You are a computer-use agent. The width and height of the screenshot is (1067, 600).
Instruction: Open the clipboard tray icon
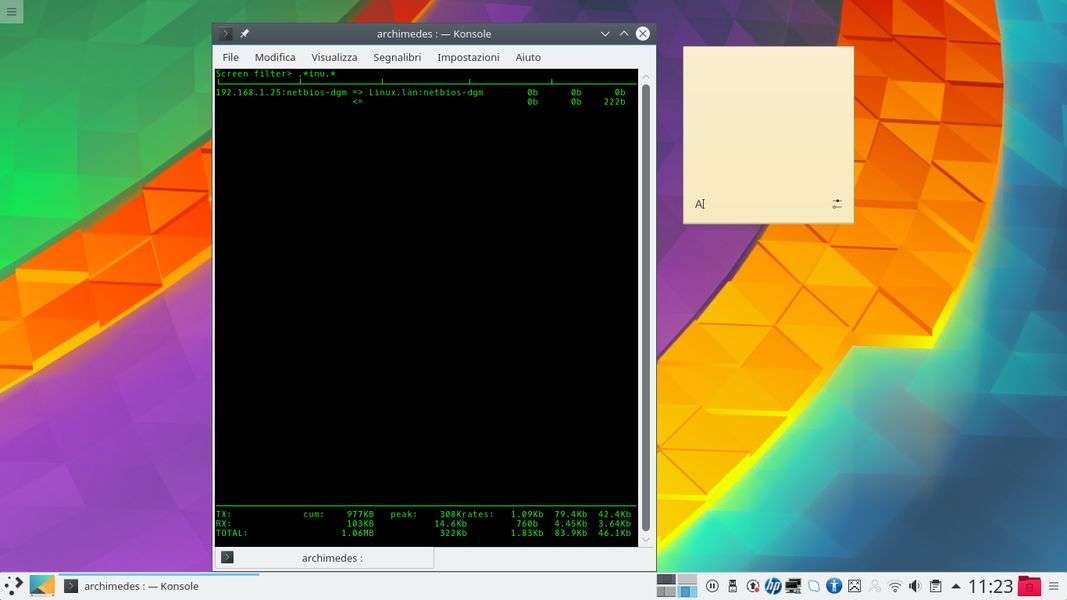pos(935,586)
